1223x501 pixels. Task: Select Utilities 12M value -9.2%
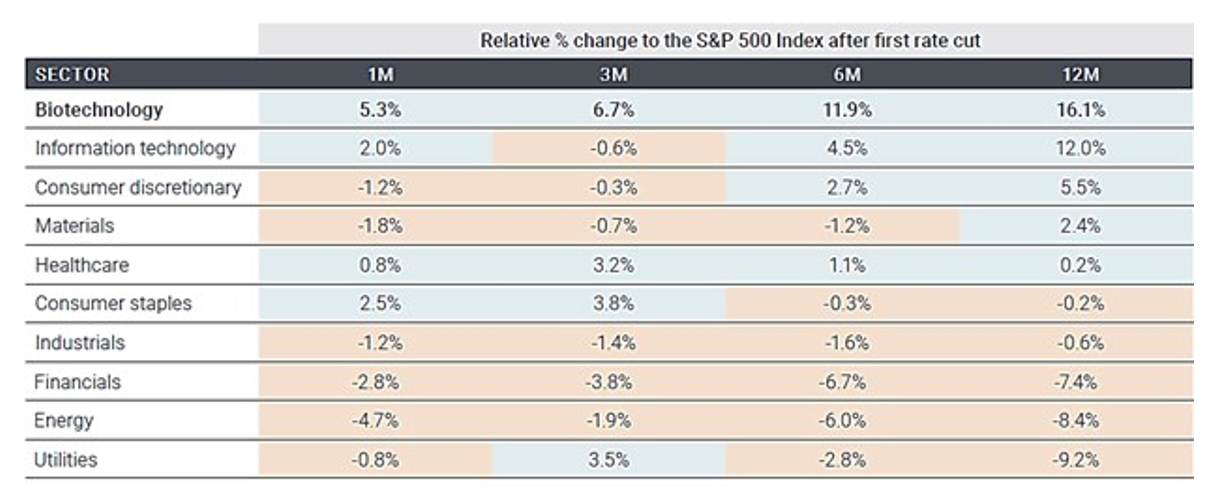click(x=1080, y=459)
